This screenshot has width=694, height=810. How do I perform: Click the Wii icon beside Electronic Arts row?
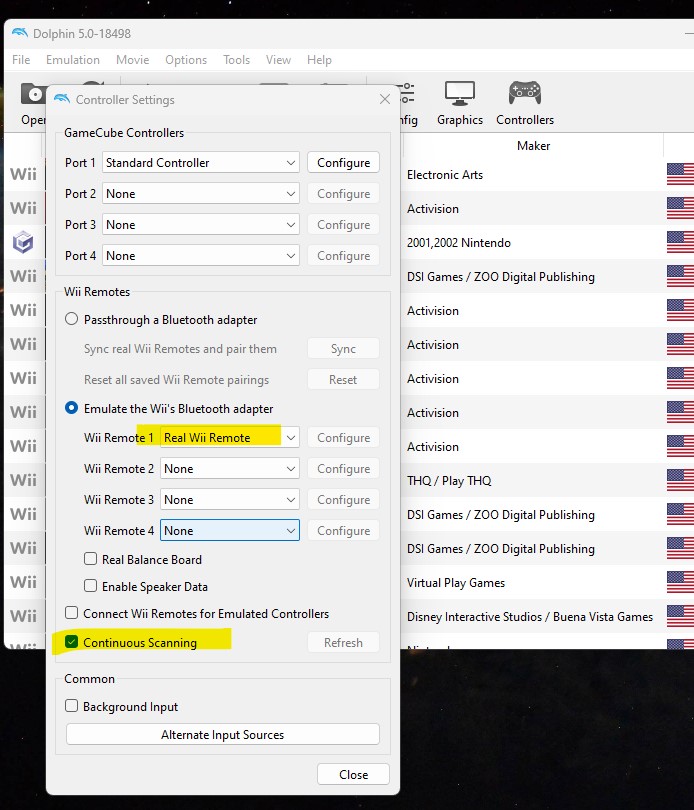(23, 174)
